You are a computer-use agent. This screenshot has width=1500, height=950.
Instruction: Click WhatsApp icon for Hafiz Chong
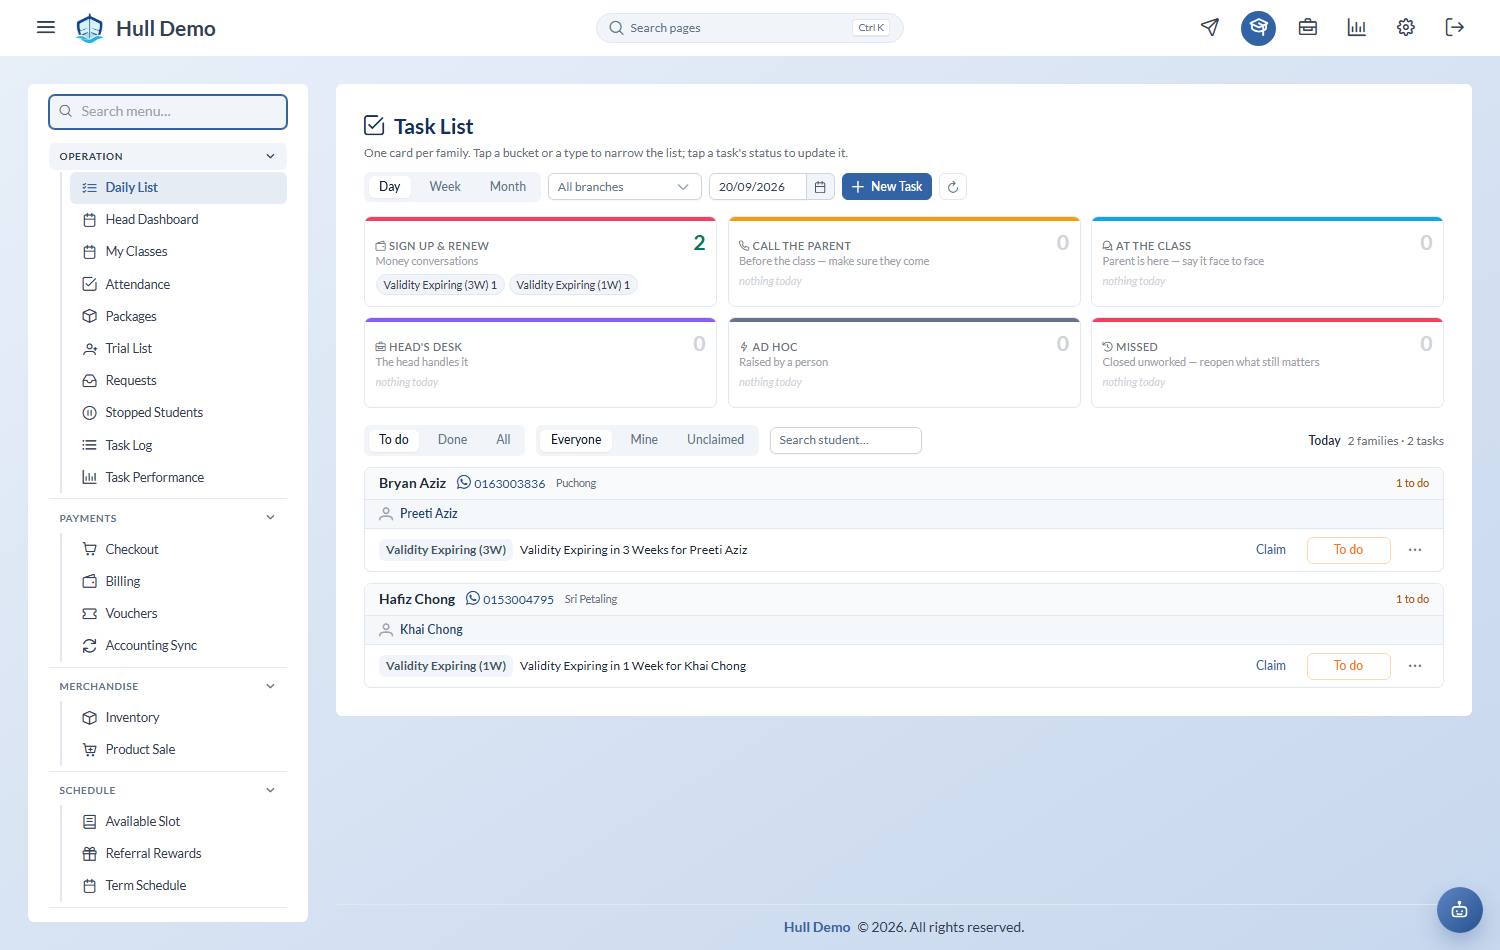473,599
